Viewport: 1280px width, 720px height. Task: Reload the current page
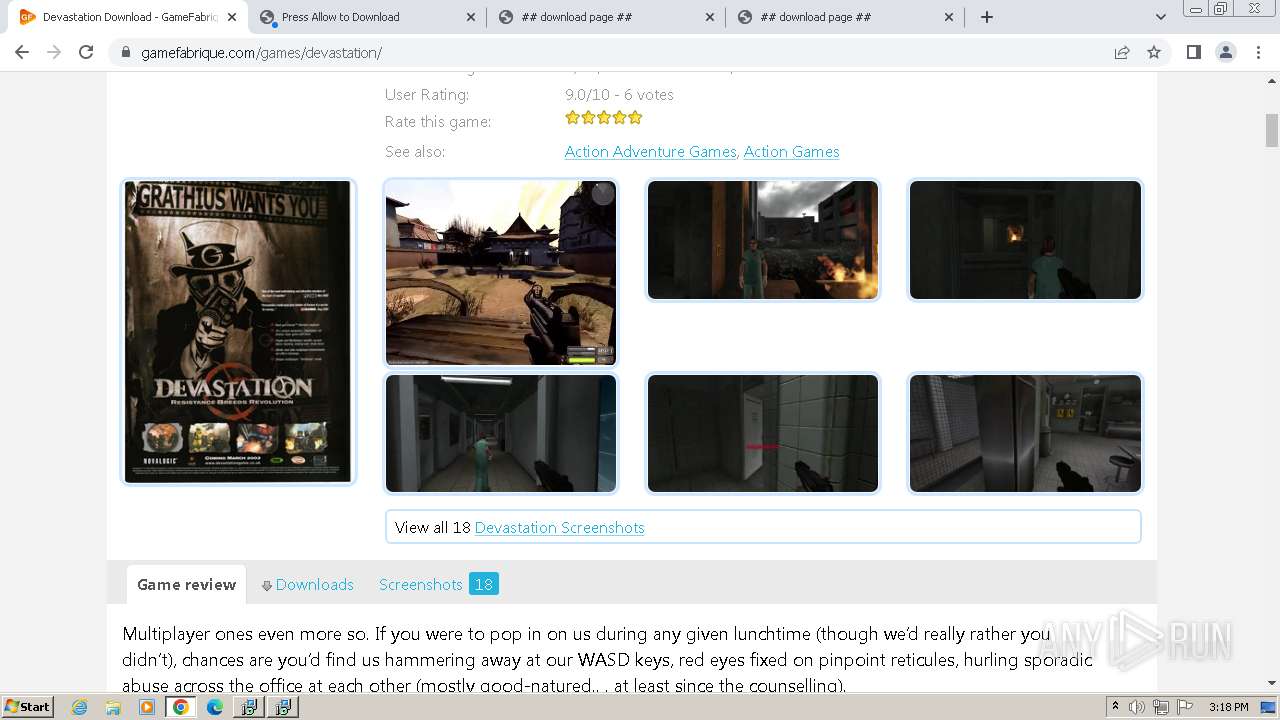pyautogui.click(x=86, y=52)
